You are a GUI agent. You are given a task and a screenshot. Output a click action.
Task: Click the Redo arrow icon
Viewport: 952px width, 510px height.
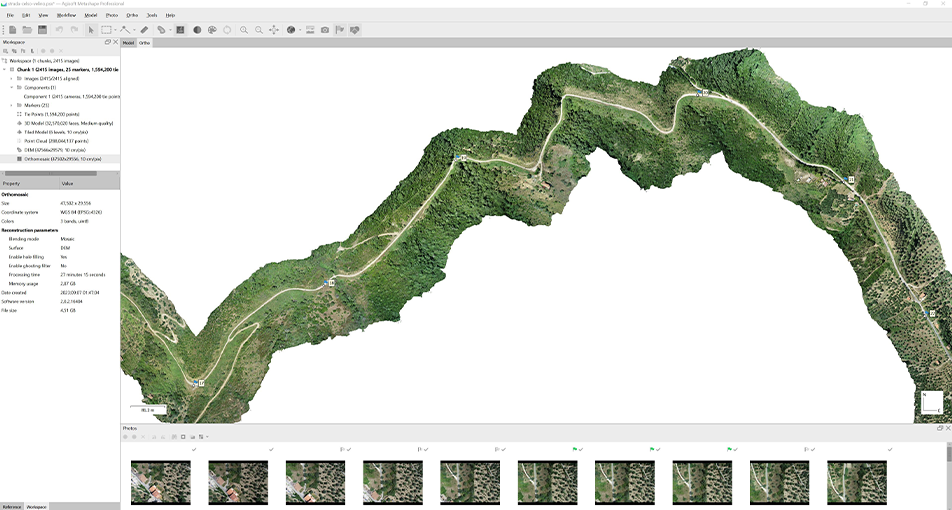click(x=74, y=30)
